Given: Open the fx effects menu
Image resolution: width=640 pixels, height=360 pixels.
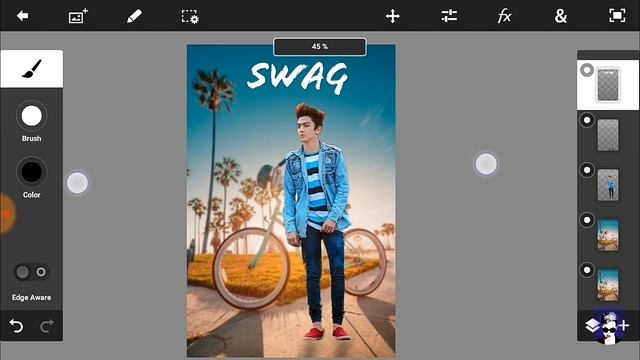Looking at the screenshot, I should pos(504,16).
